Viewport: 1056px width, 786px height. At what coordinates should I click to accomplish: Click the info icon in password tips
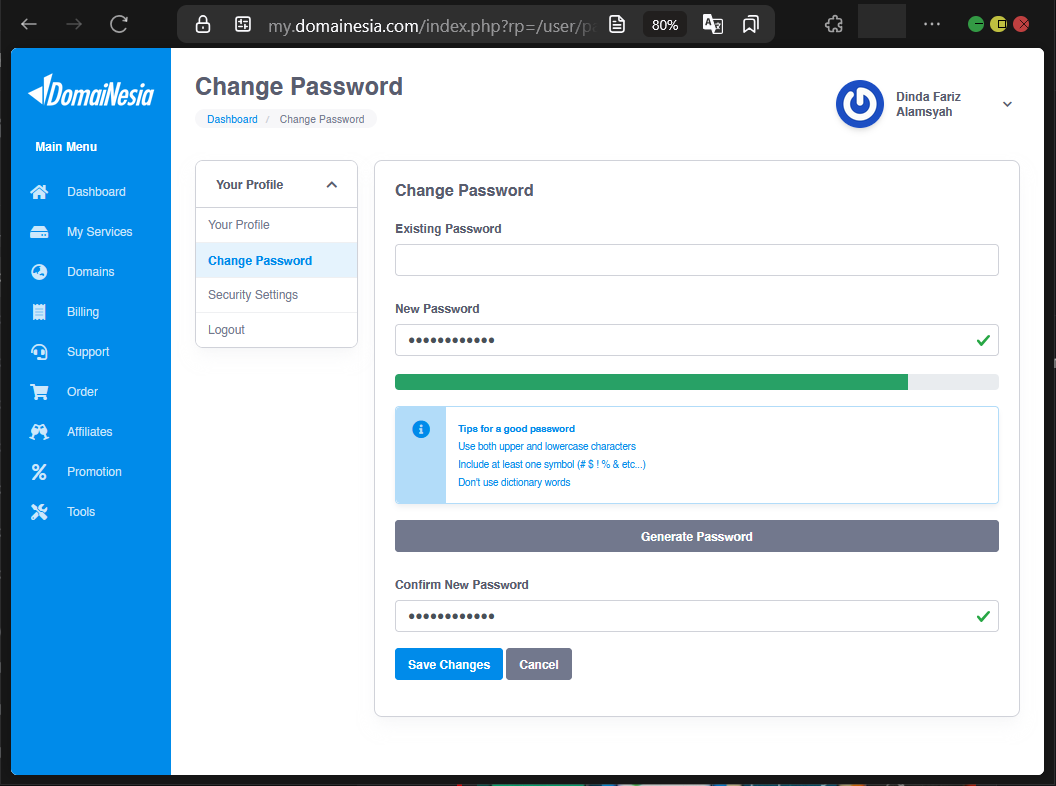coord(421,429)
